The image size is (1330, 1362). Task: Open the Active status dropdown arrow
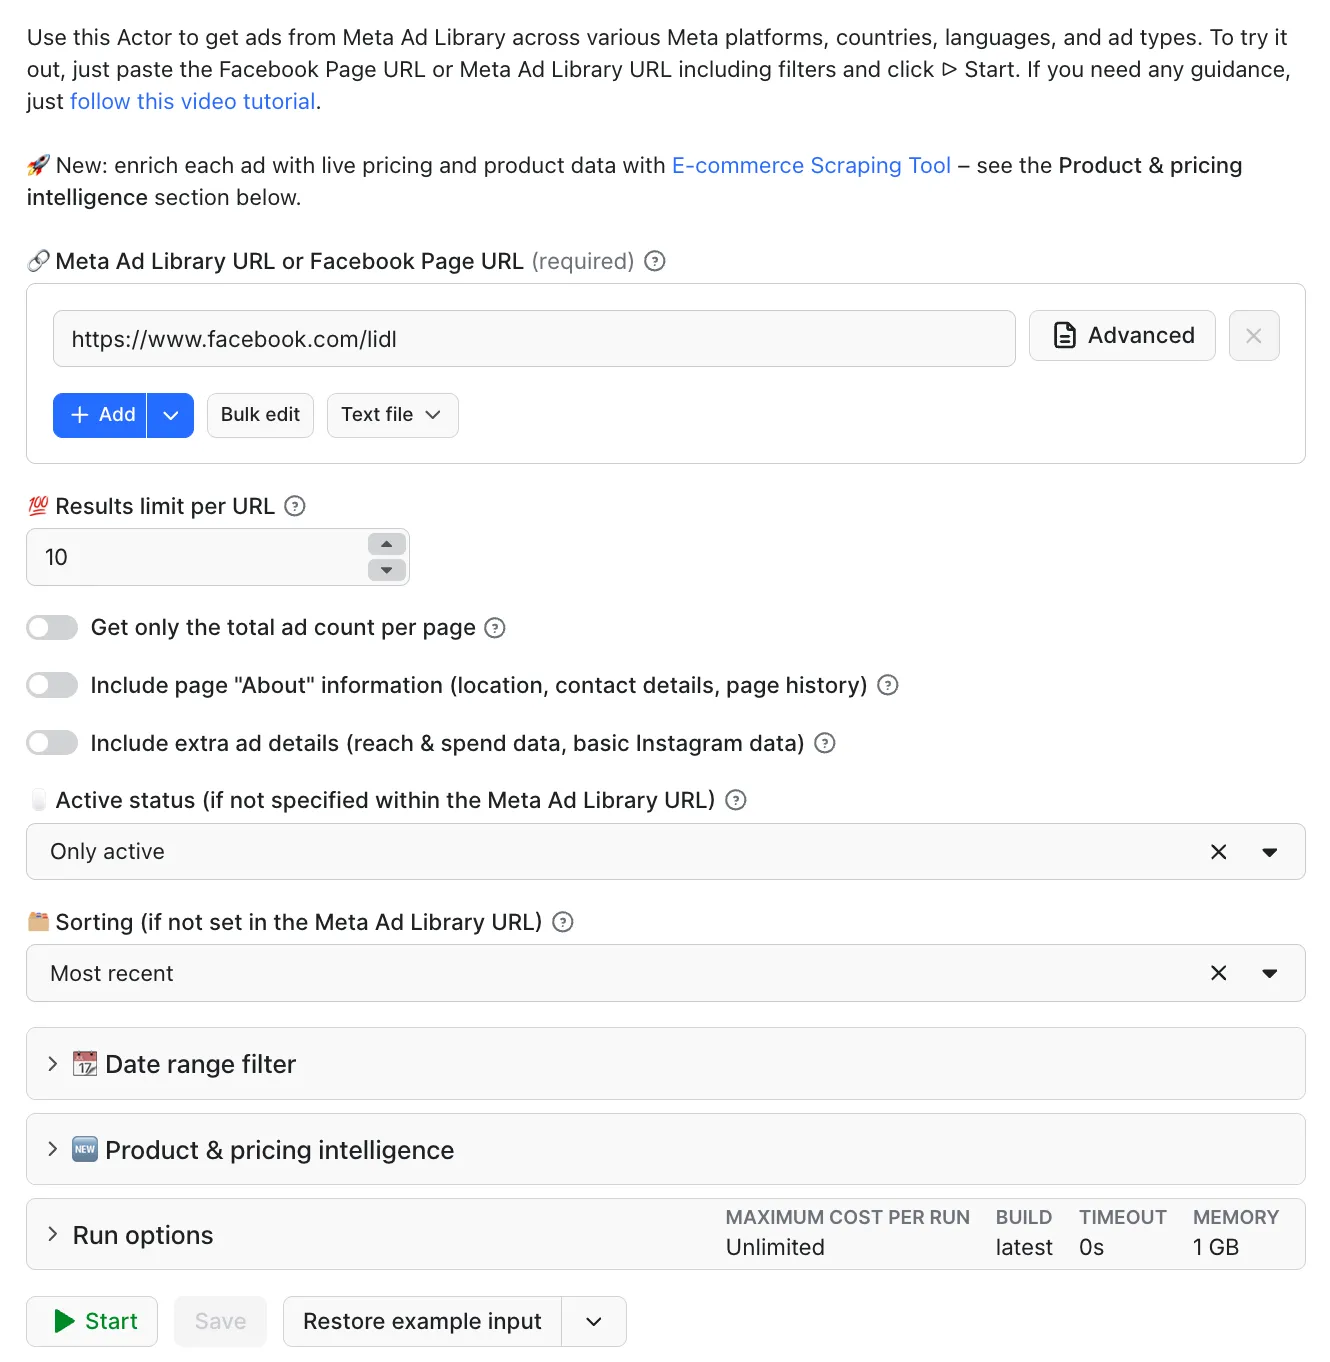click(x=1270, y=852)
